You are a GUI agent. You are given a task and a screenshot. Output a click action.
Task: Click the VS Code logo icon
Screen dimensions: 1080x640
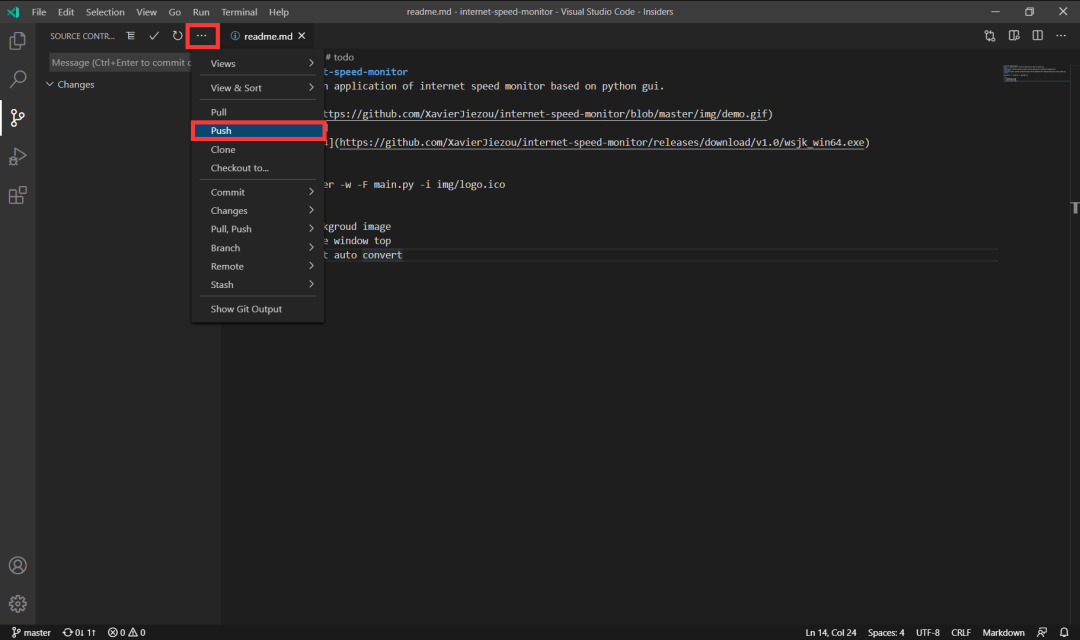coord(13,12)
